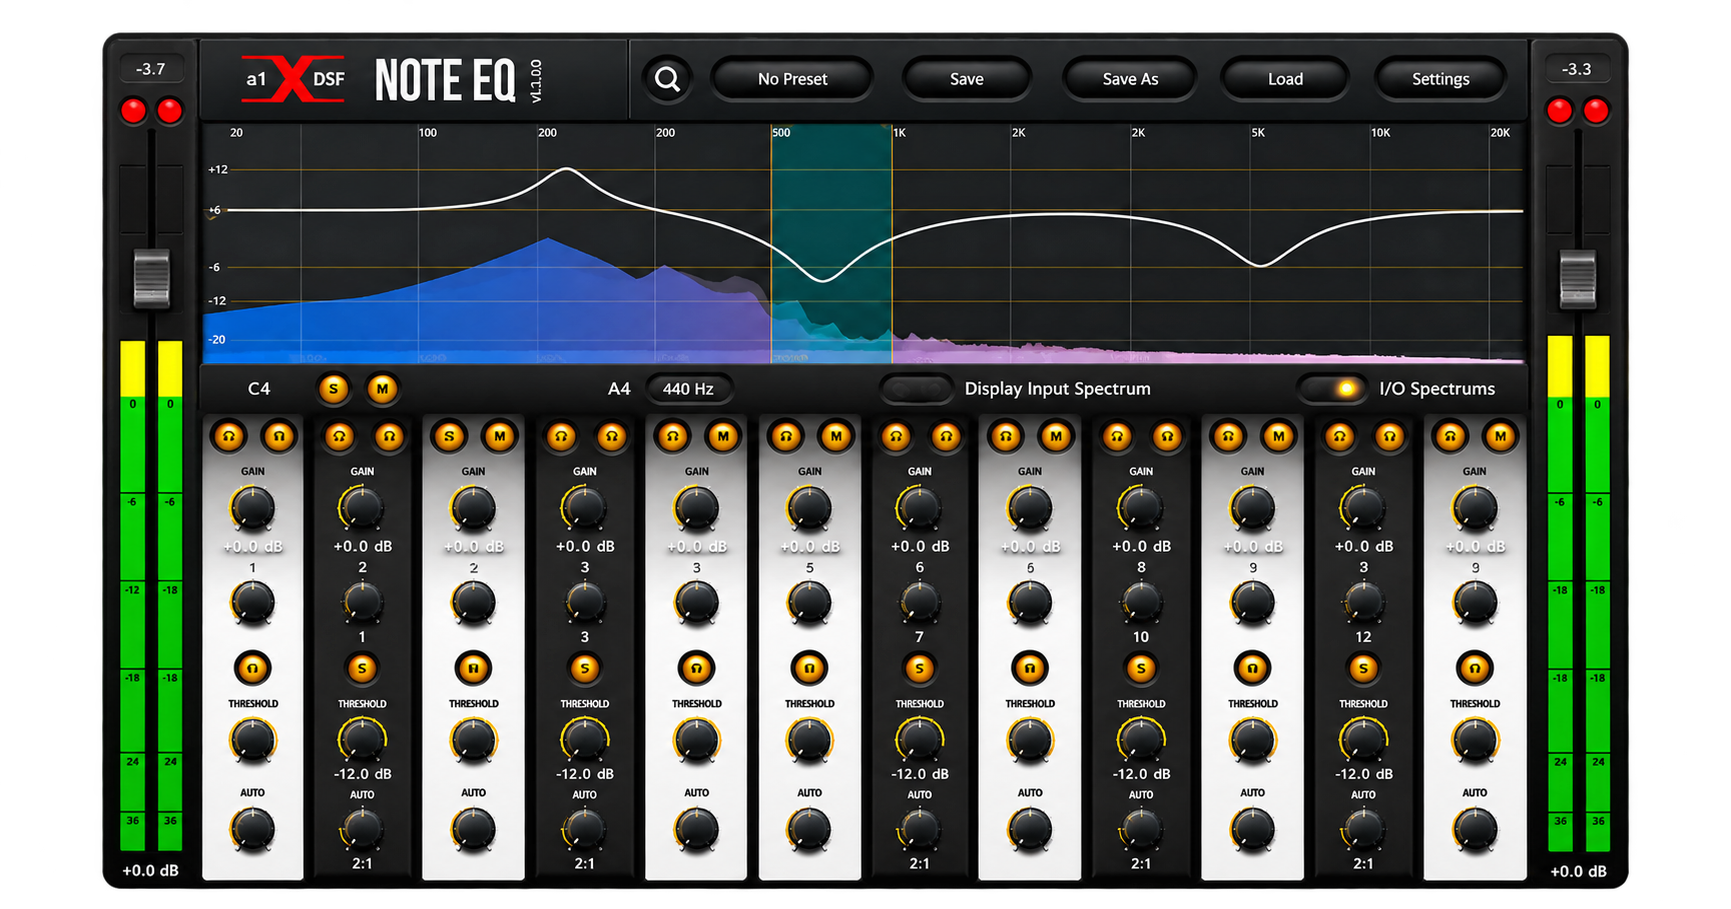The width and height of the screenshot is (1731, 909).
Task: Click the left input fader handle
Action: tap(152, 277)
